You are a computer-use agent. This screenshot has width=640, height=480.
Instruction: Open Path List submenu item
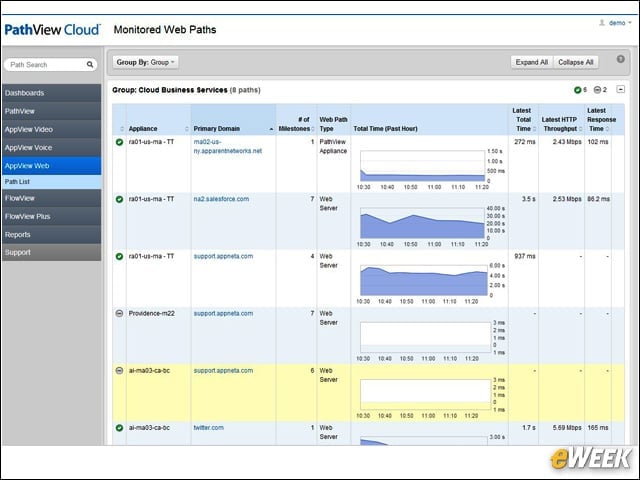tap(51, 182)
